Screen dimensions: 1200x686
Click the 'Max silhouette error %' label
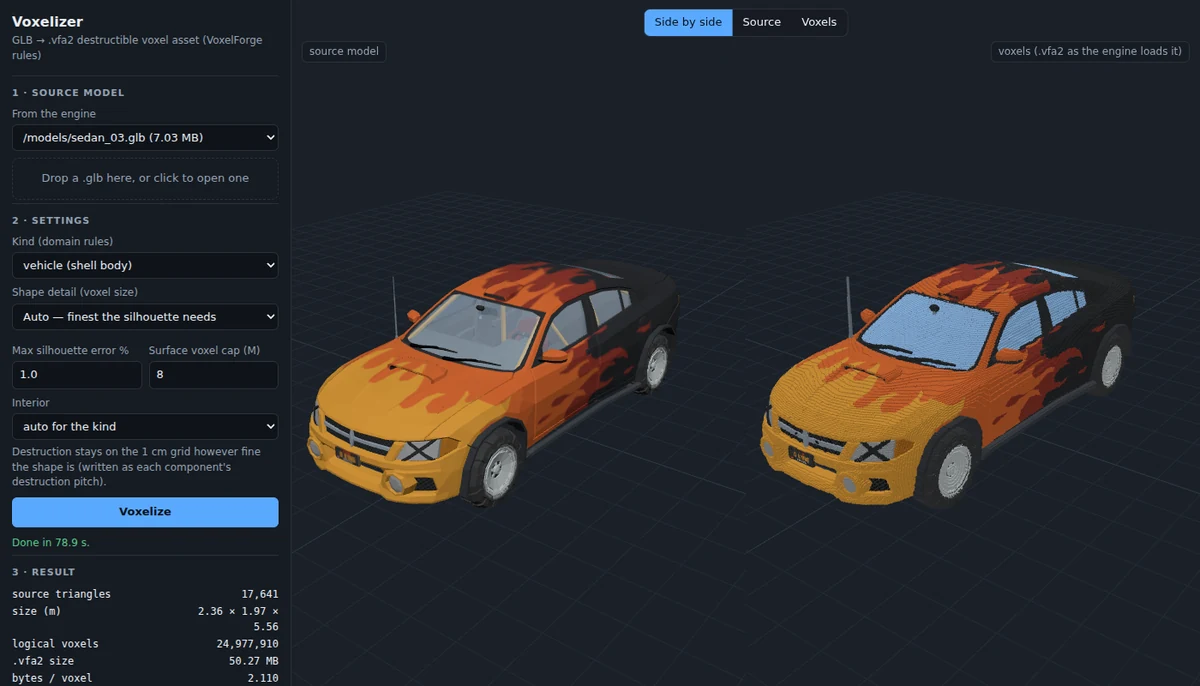pos(70,351)
